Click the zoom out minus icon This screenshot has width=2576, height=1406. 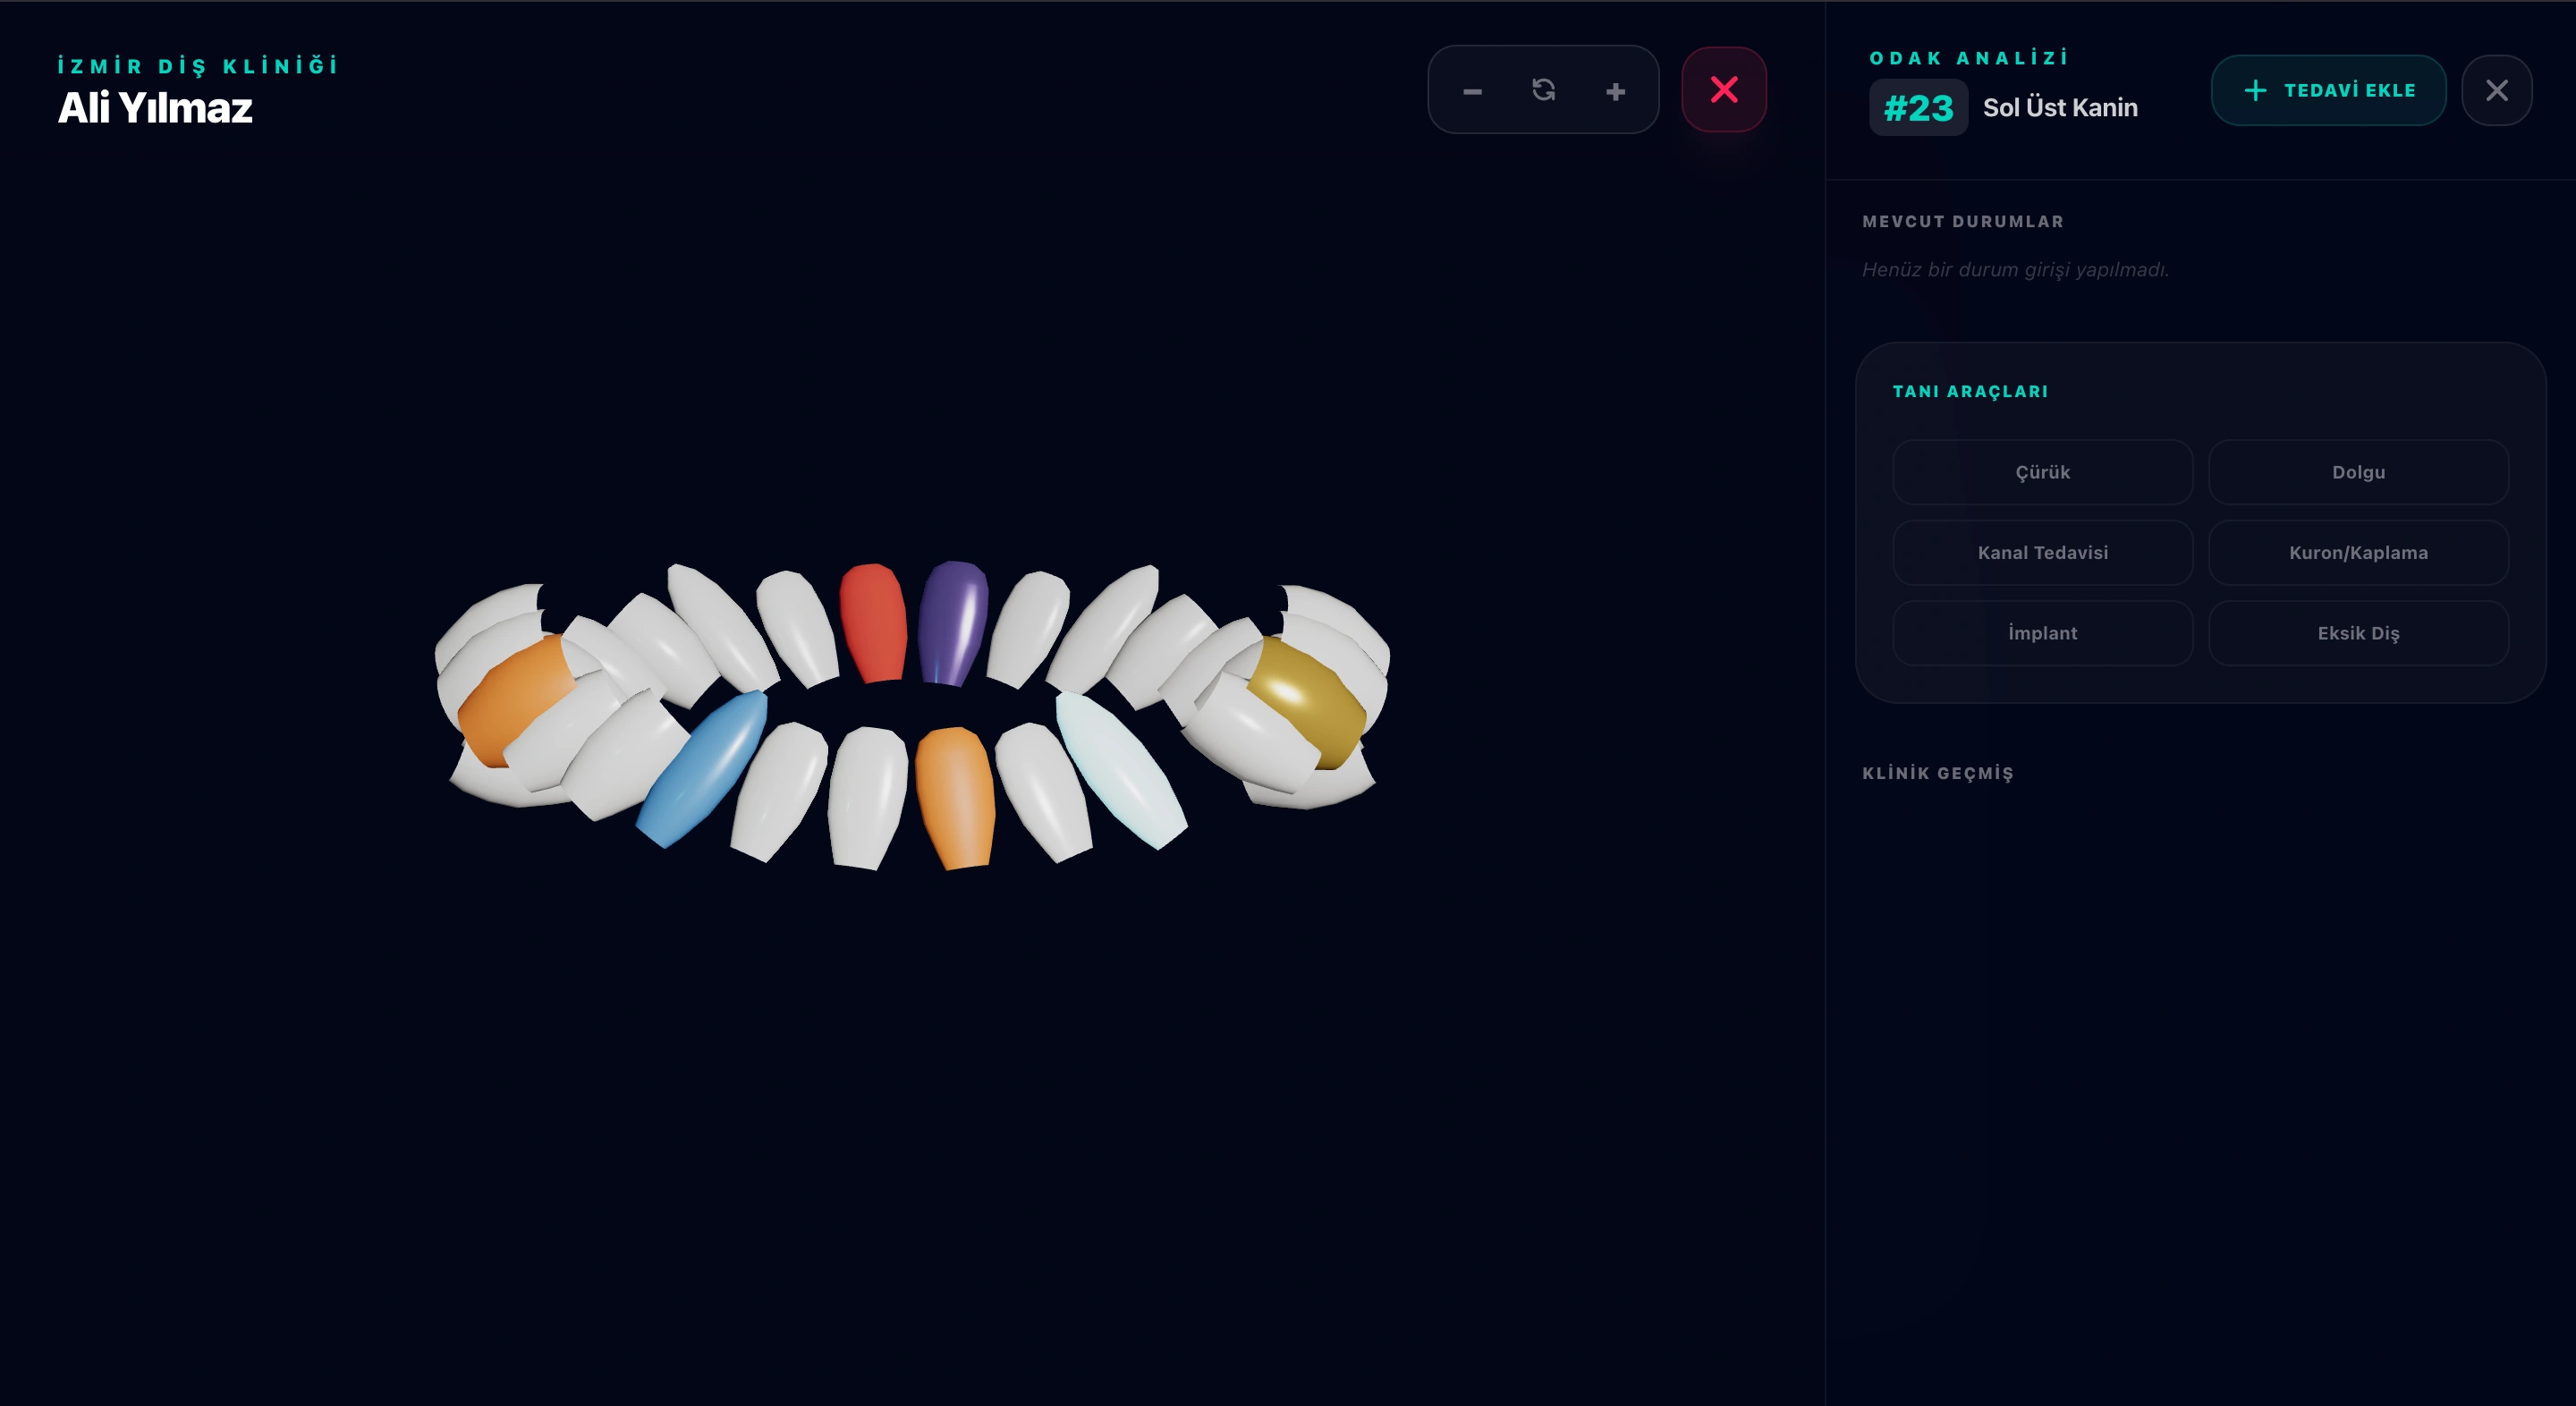[x=1472, y=91]
